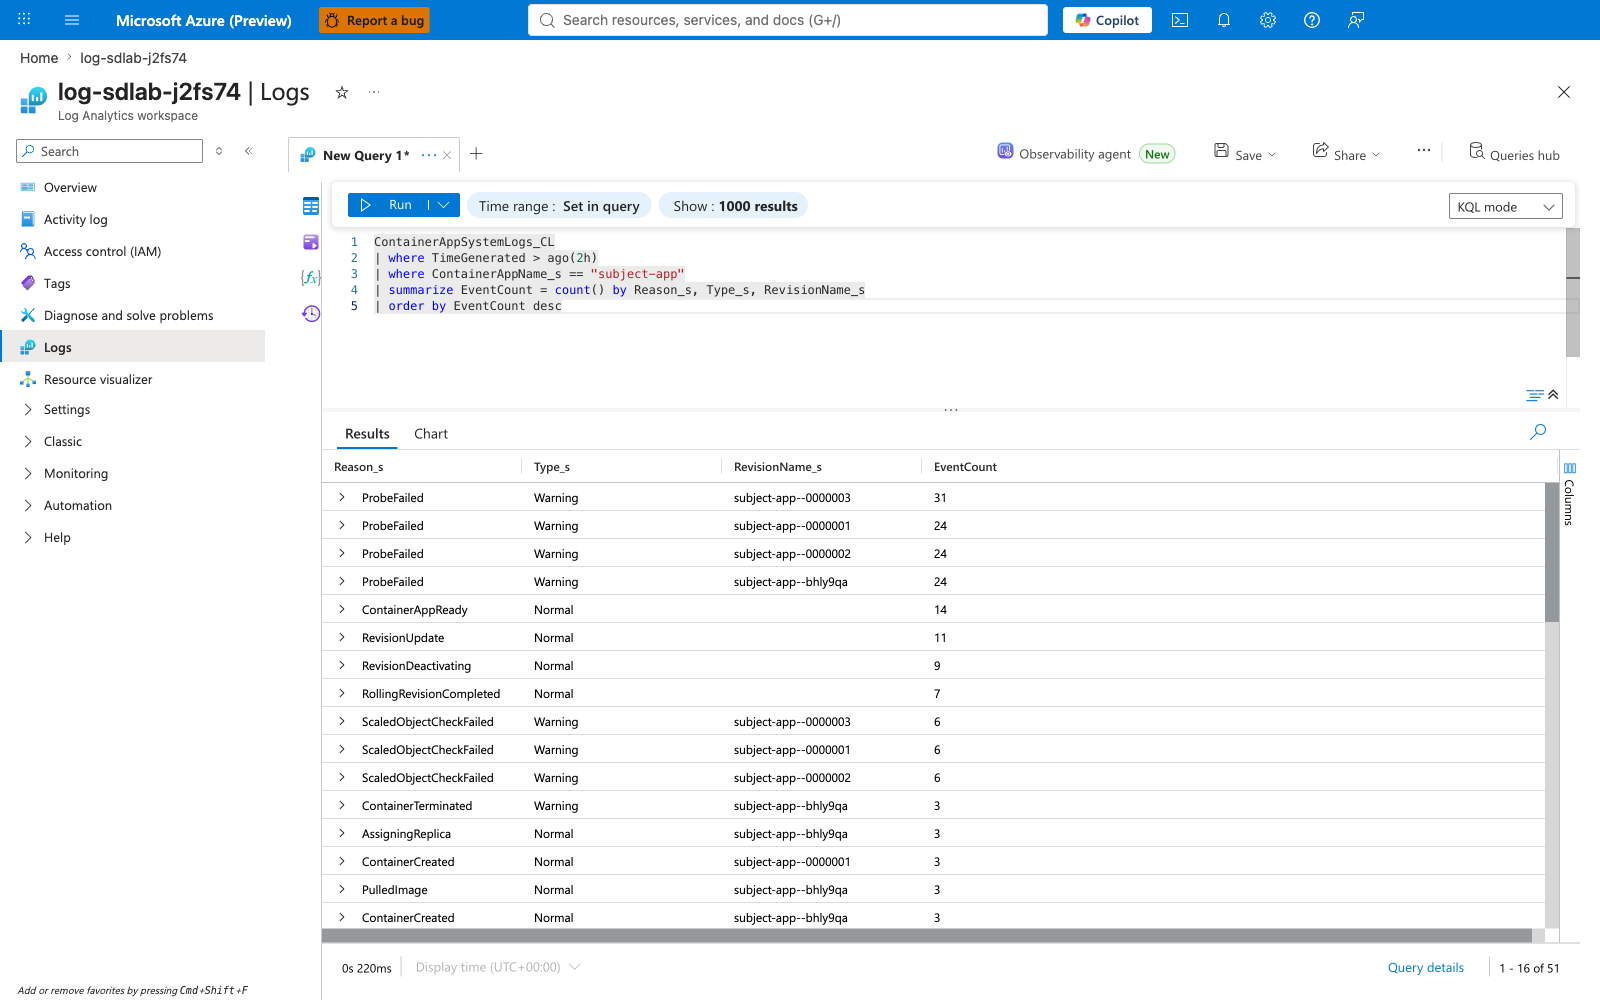
Task: Open the Azure portal hamburger menu
Action: click(72, 20)
